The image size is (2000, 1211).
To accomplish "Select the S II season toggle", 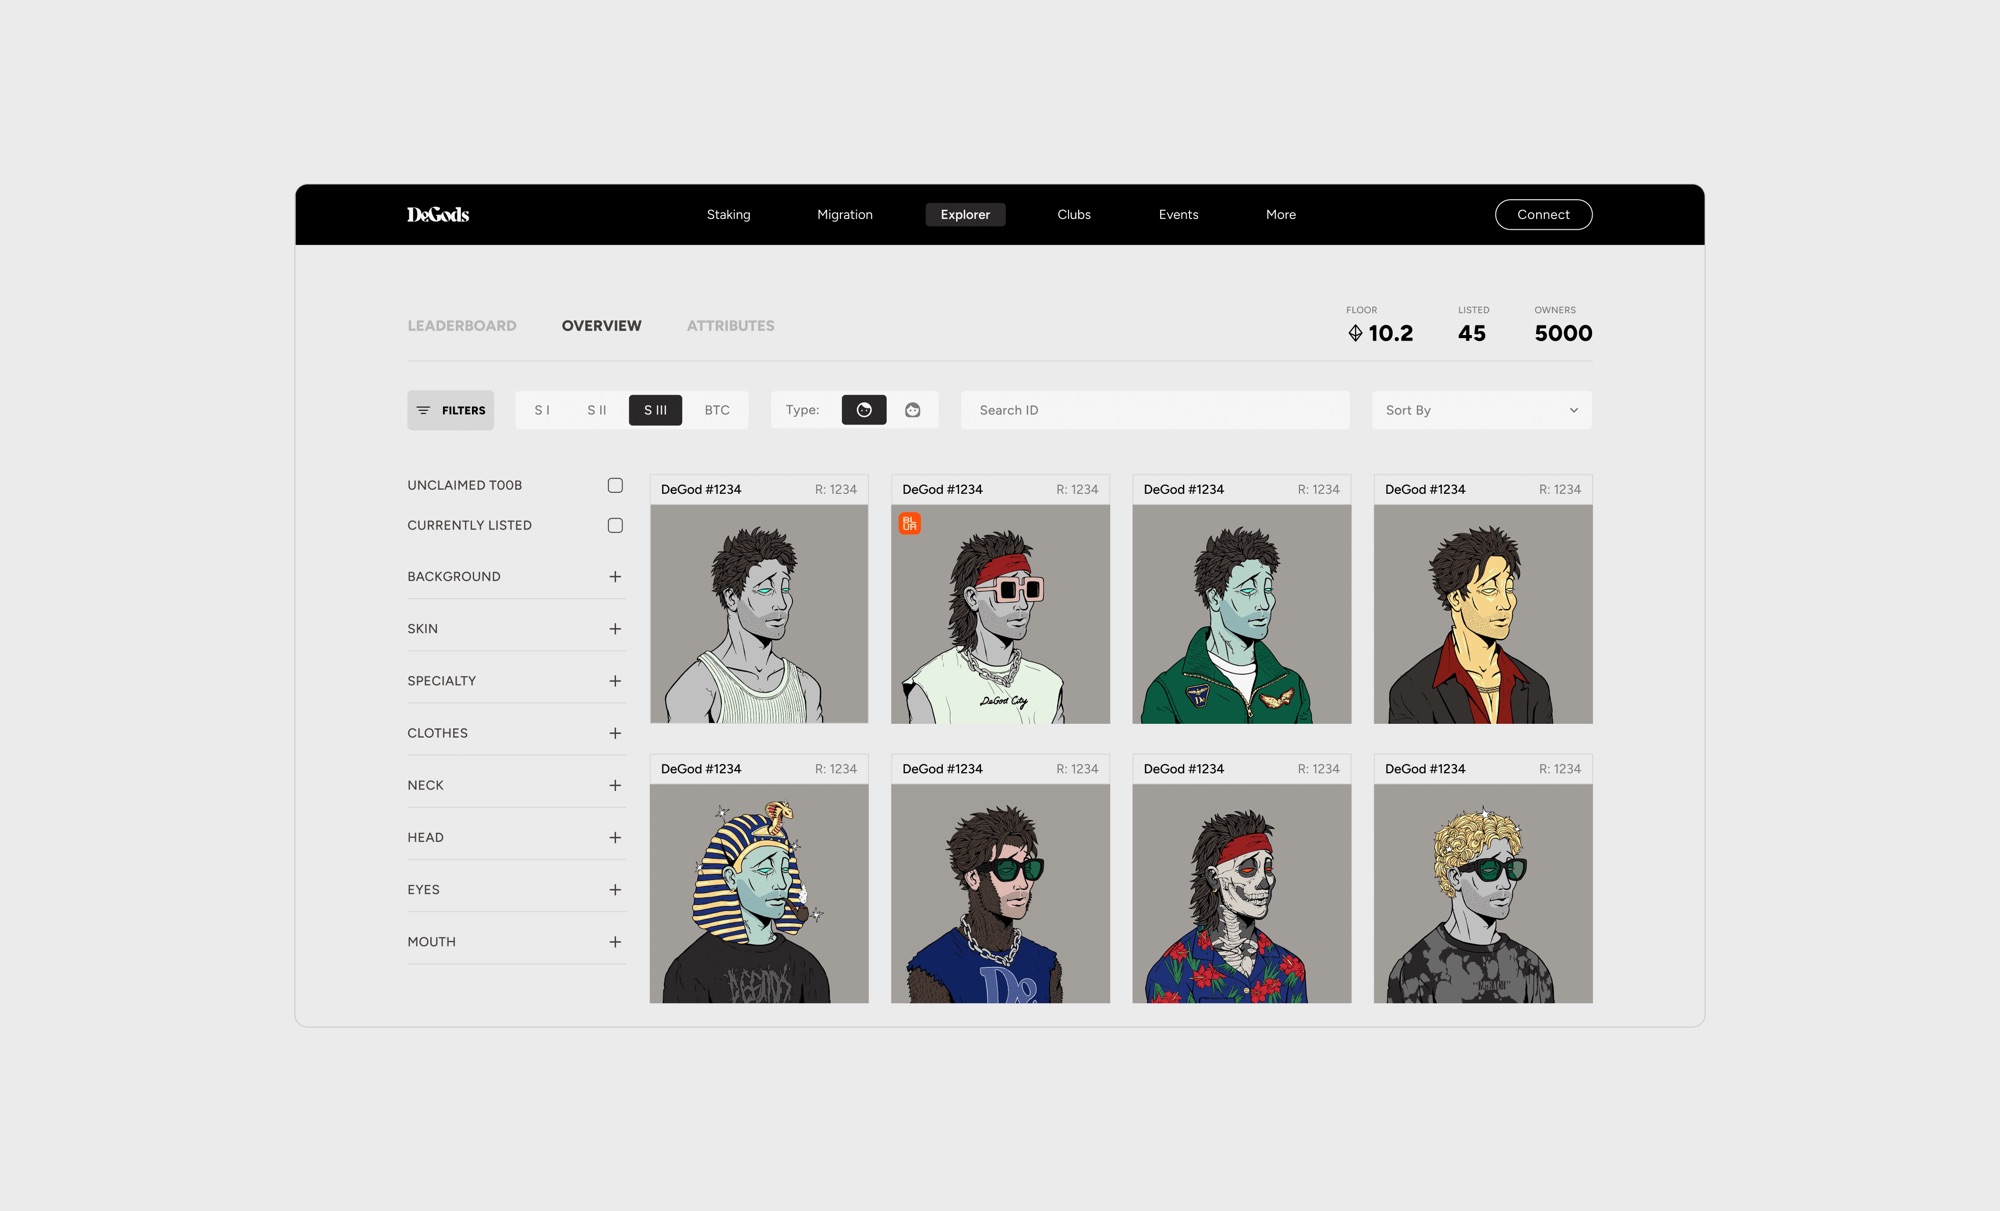I will (x=597, y=410).
